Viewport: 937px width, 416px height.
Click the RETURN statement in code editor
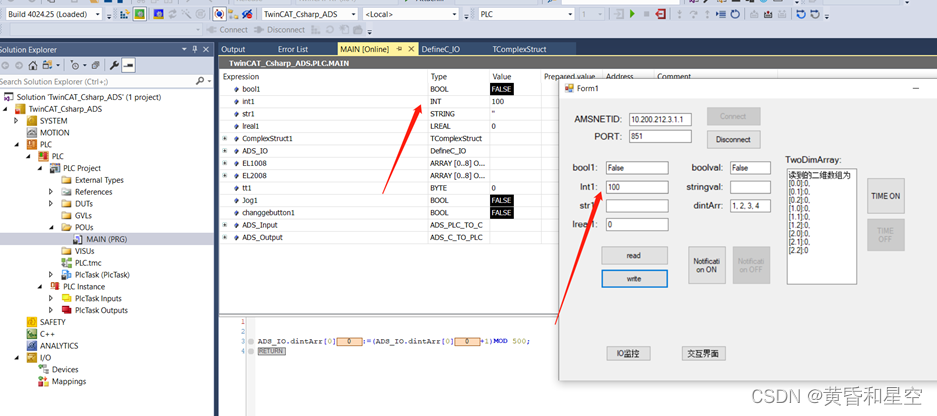[x=271, y=351]
